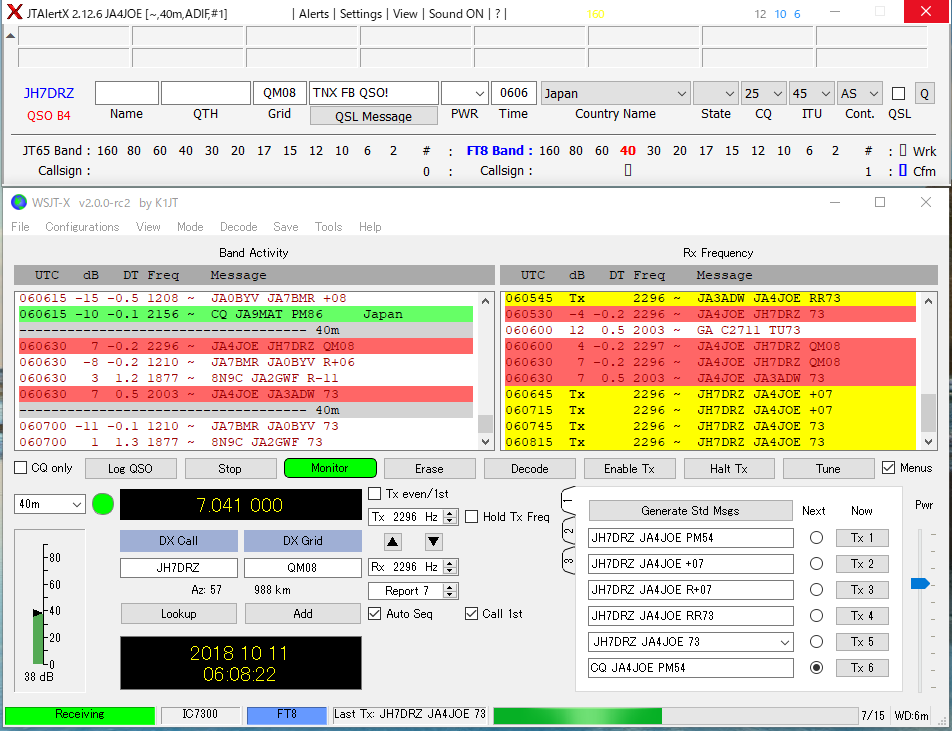This screenshot has width=952, height=731.
Task: Click the up arrow frequency button
Action: (x=393, y=542)
